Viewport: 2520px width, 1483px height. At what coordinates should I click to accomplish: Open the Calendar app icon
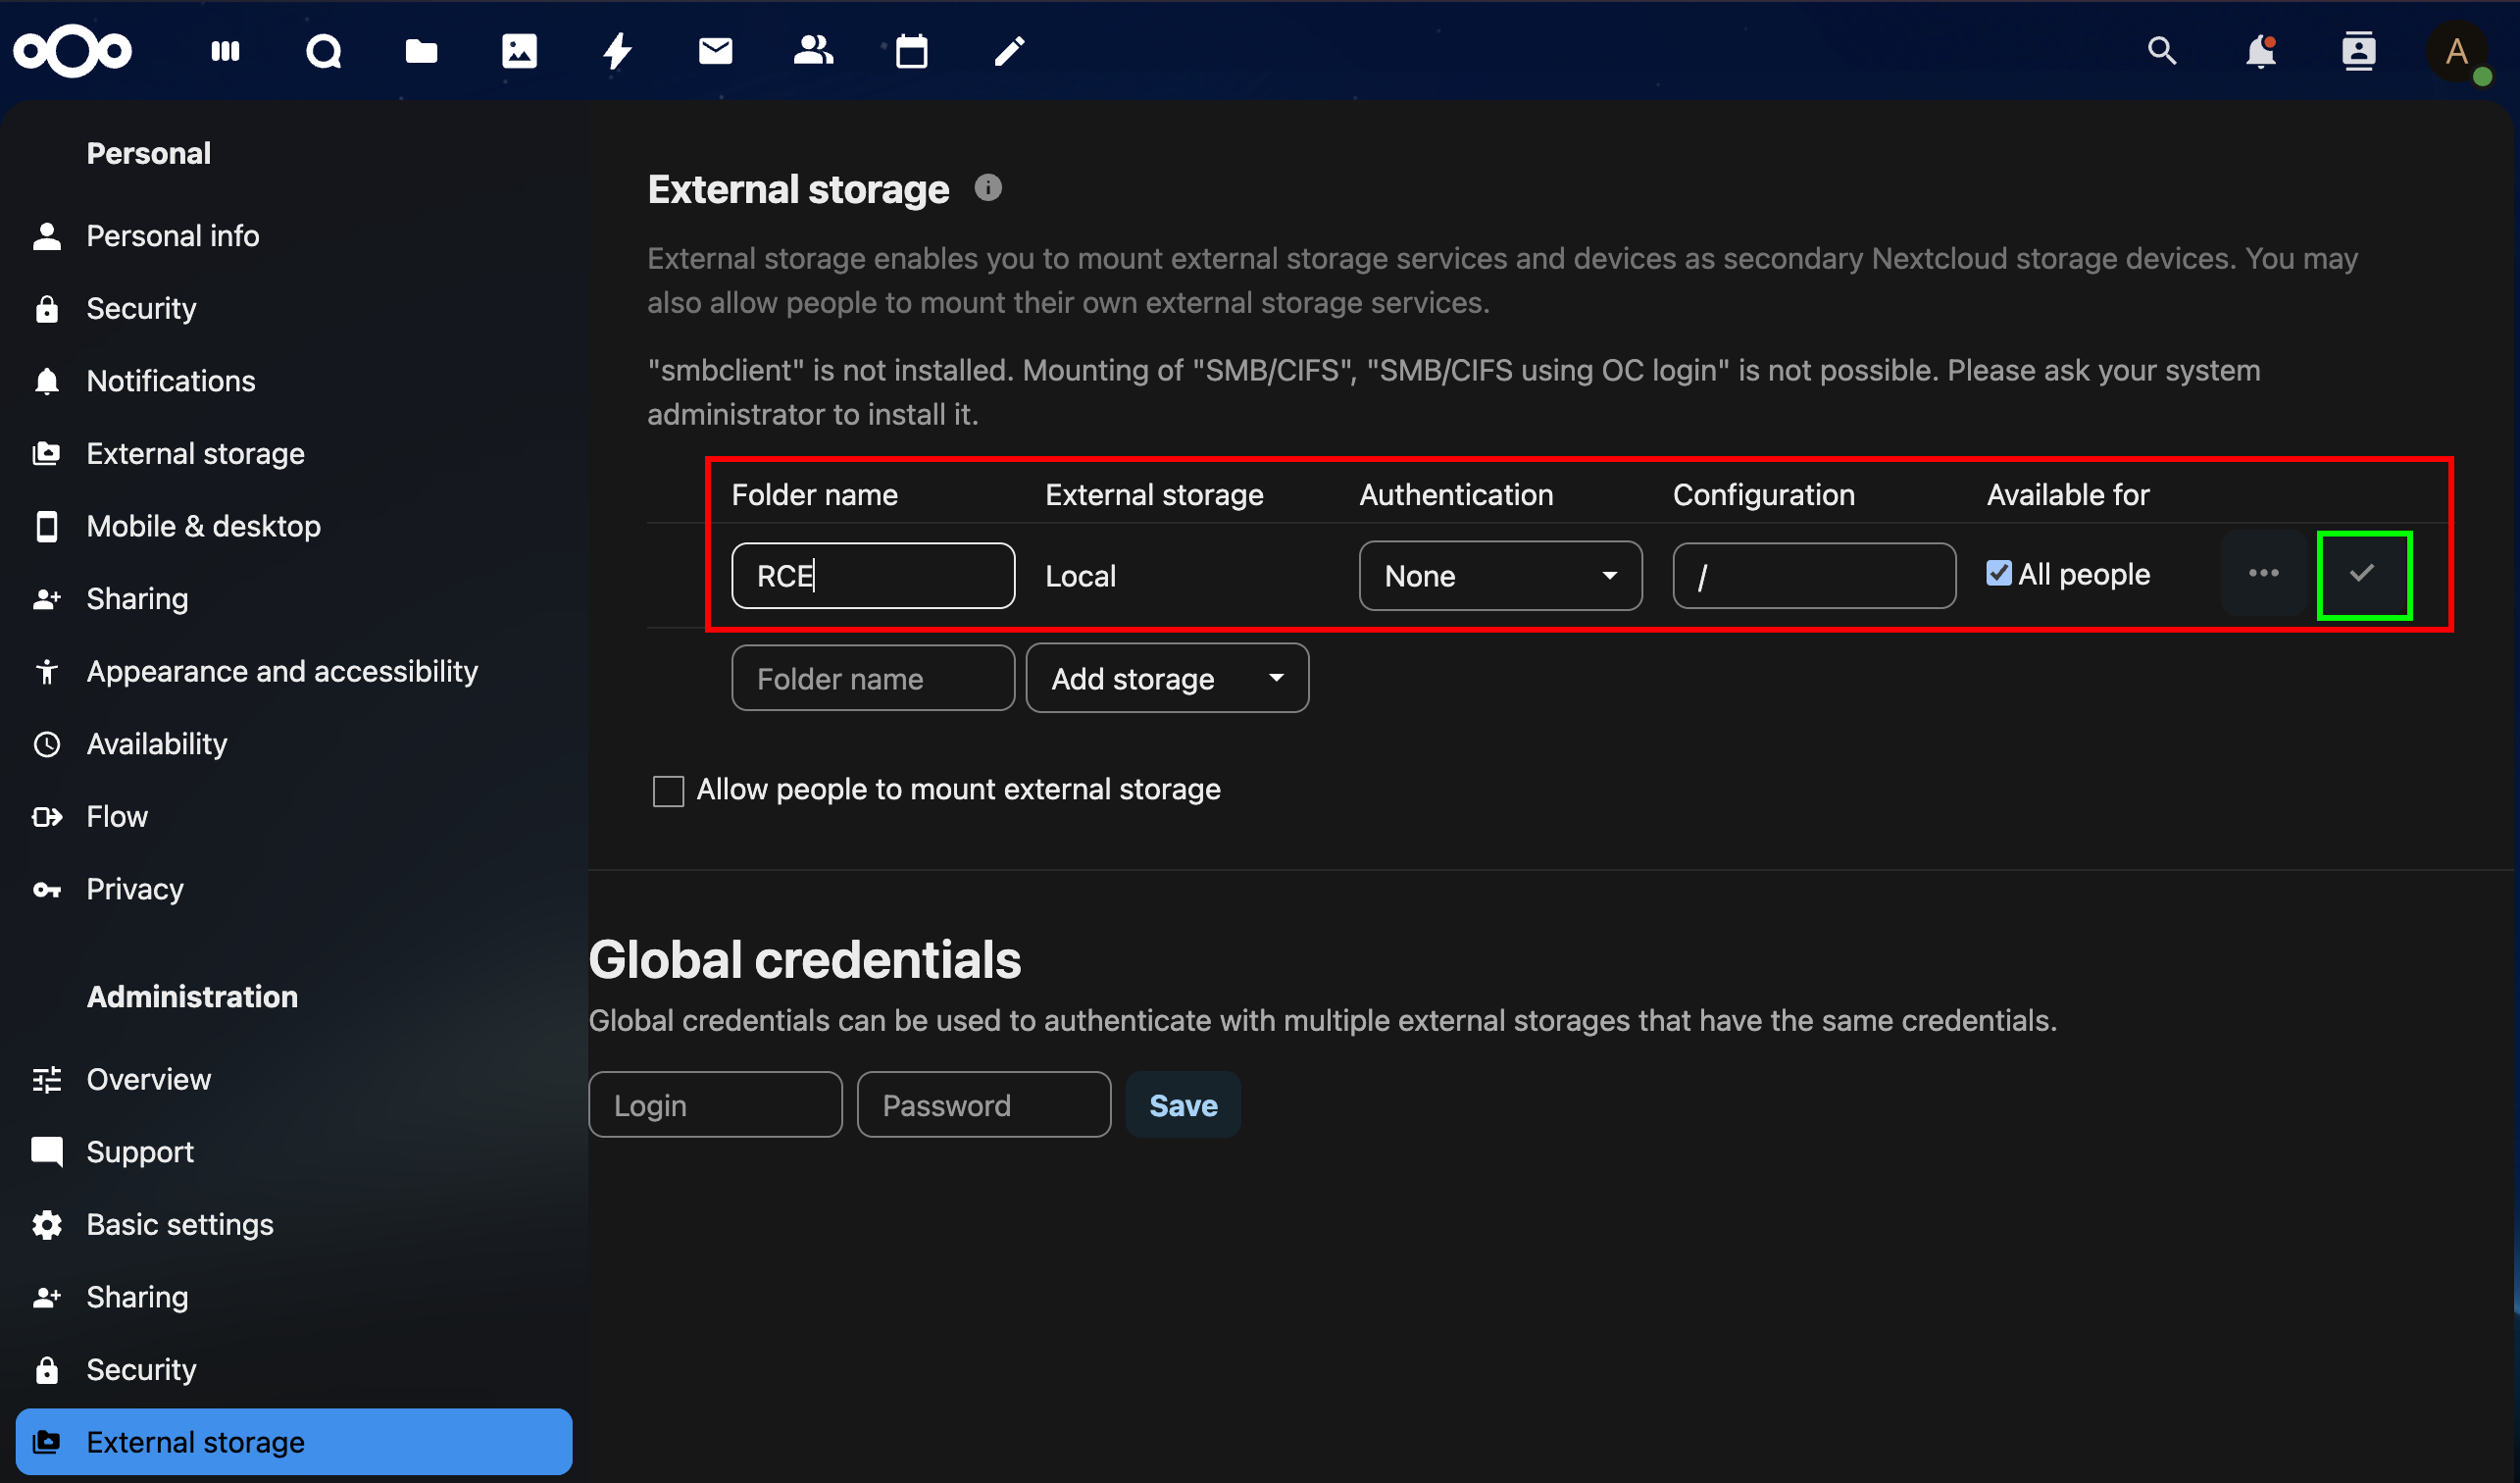point(911,51)
